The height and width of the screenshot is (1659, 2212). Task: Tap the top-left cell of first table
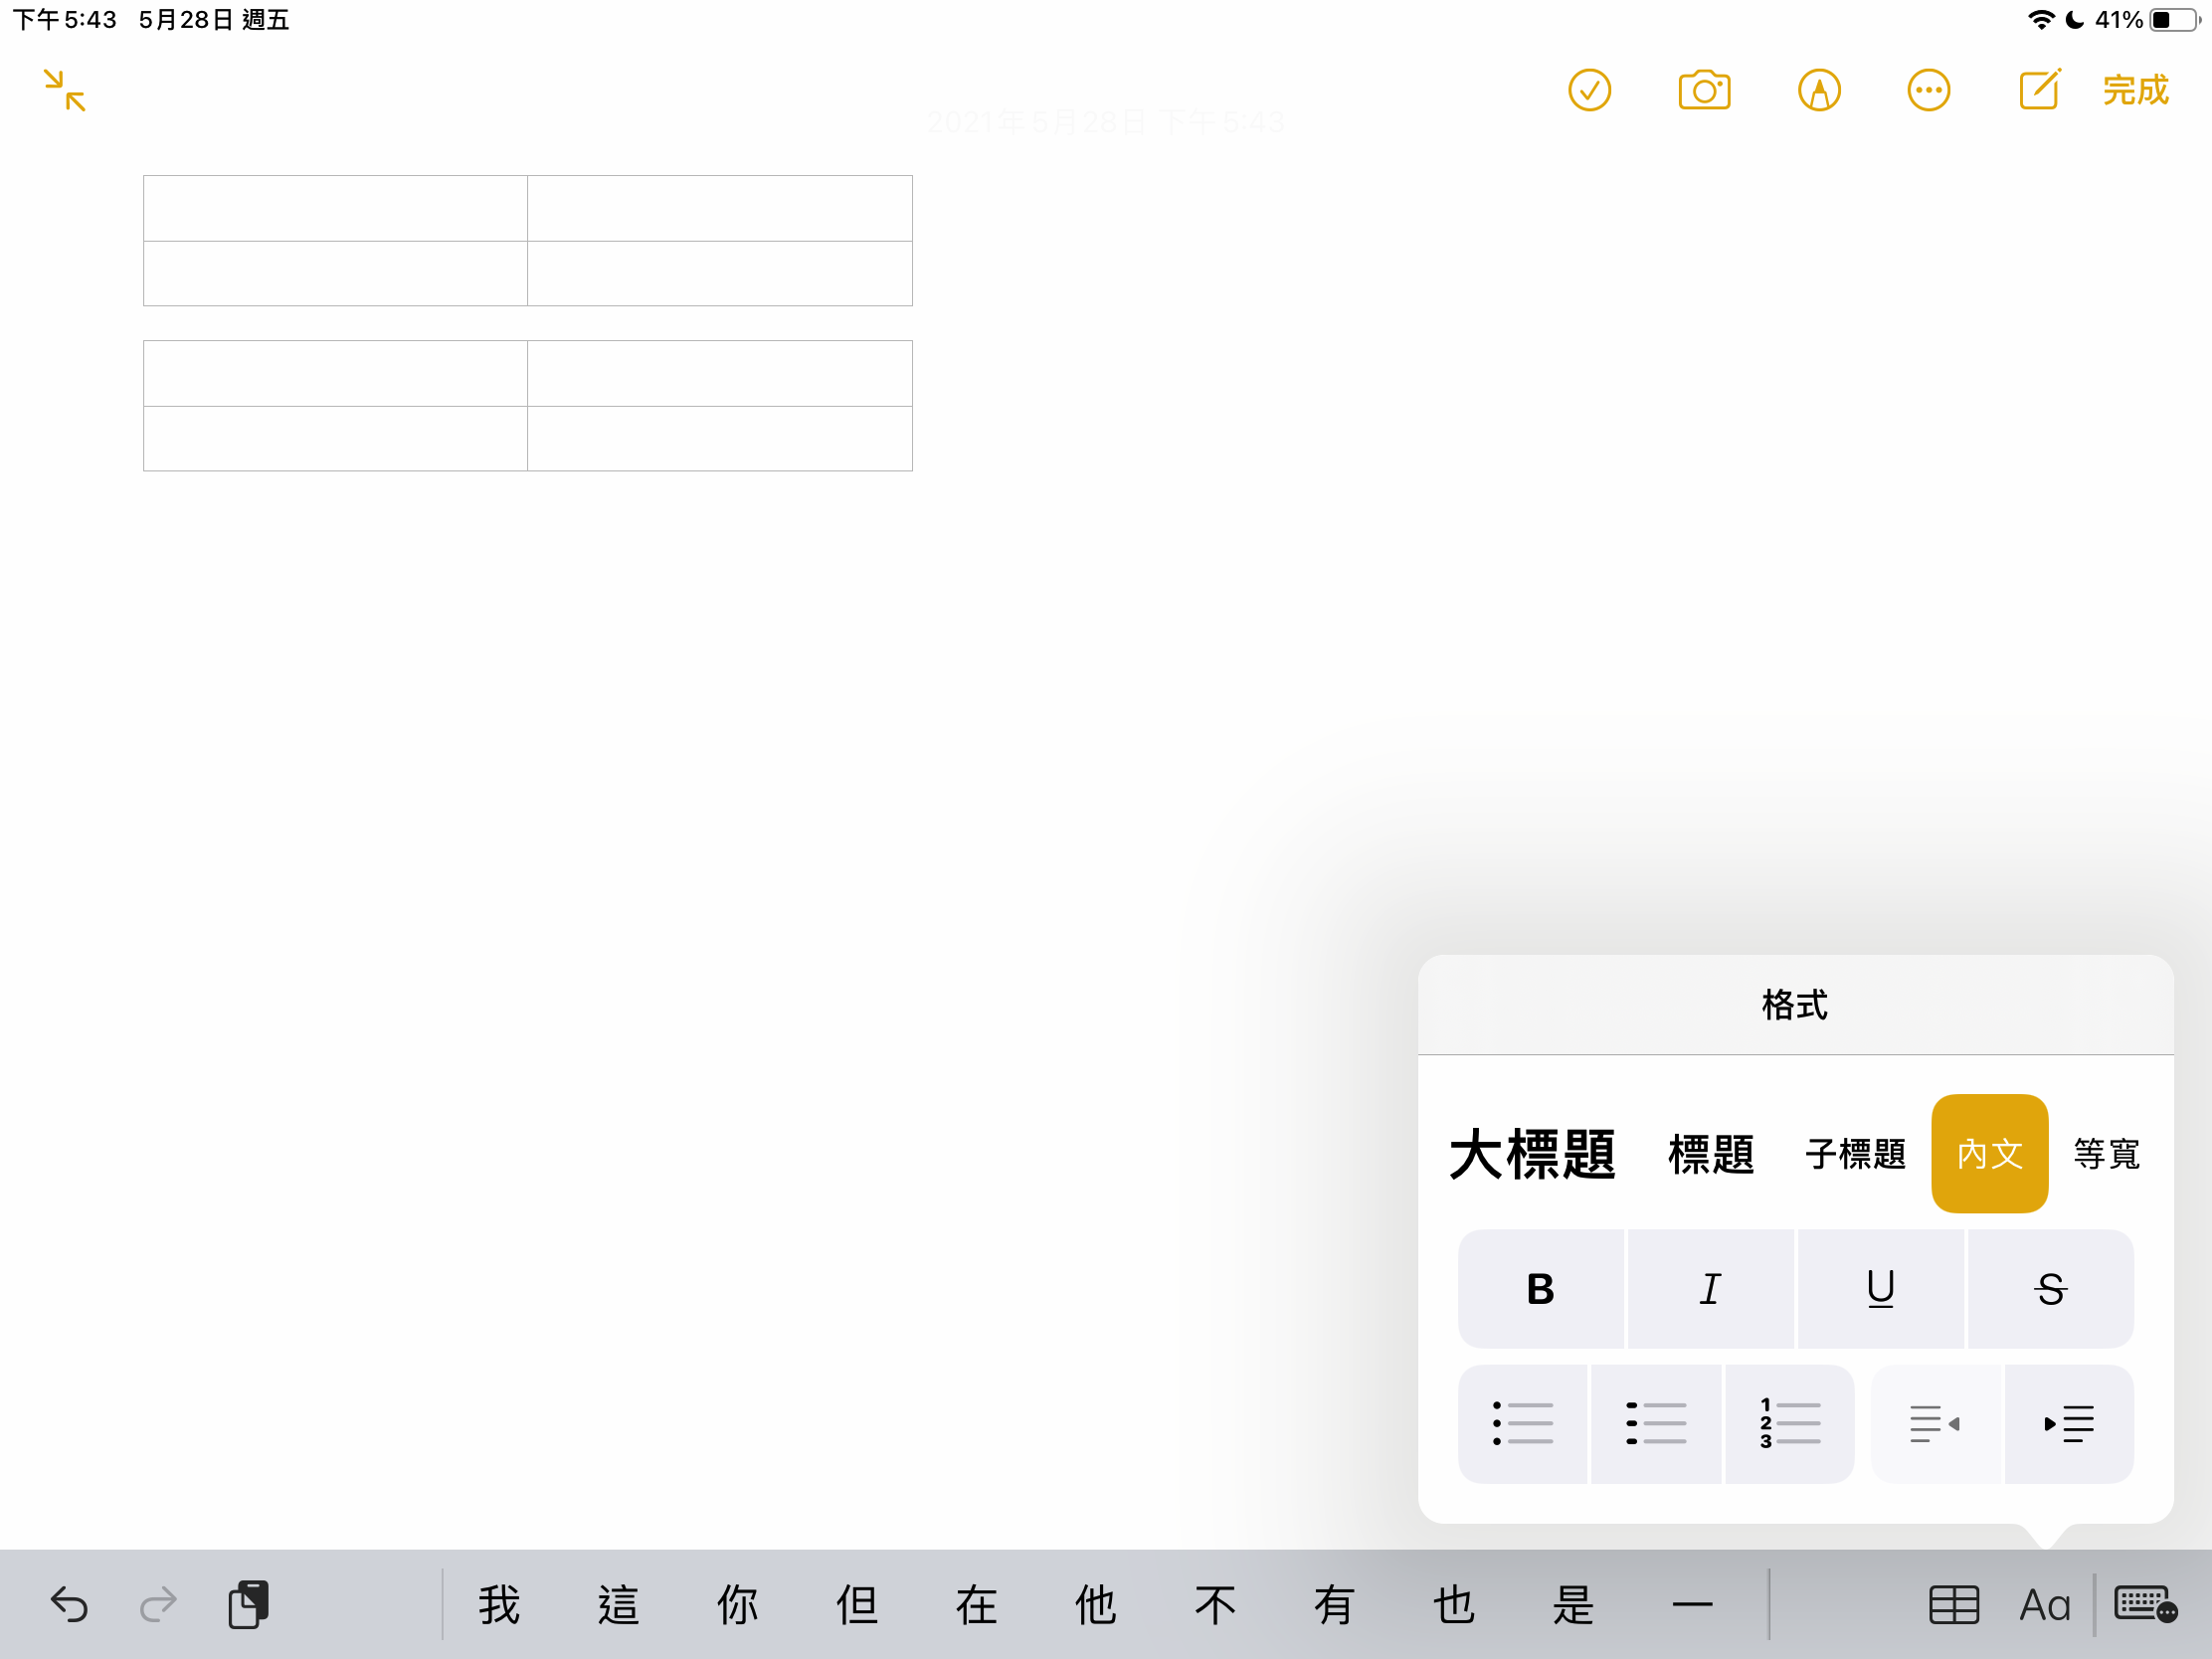(x=335, y=208)
